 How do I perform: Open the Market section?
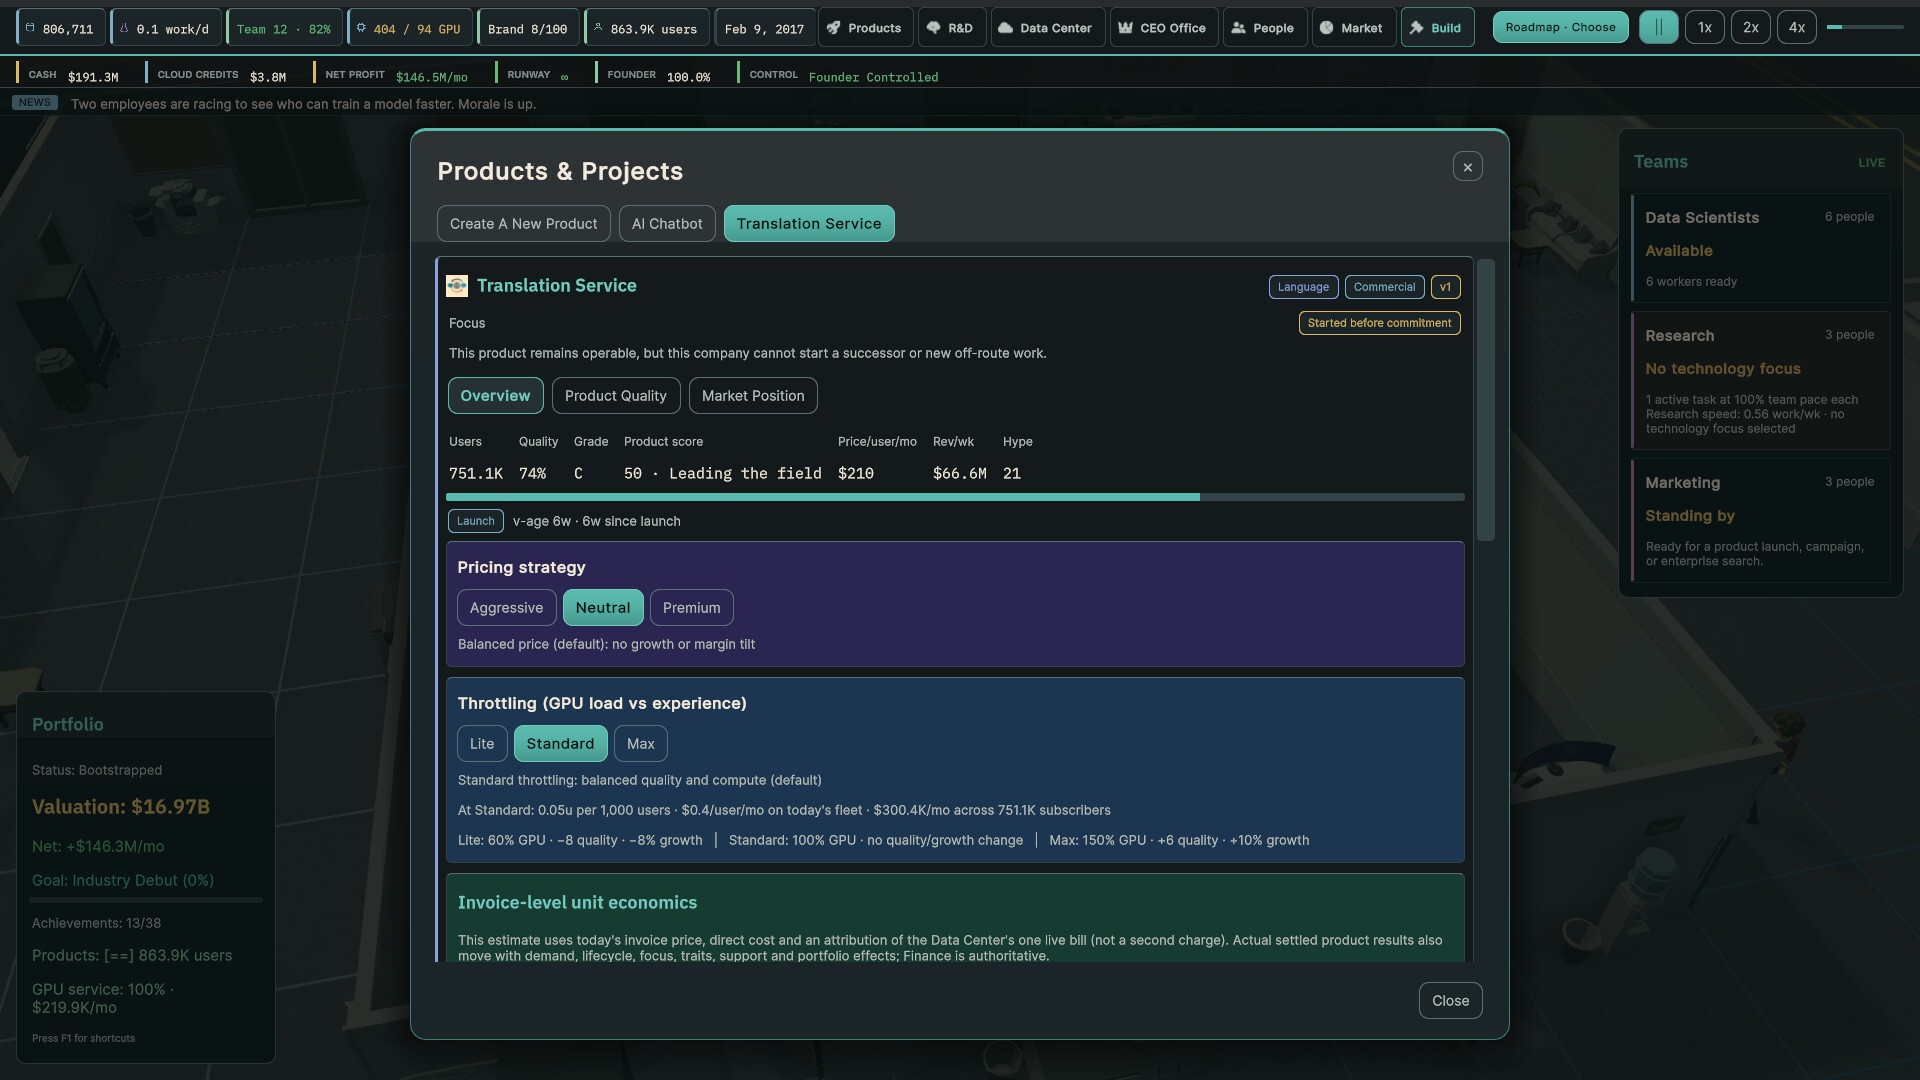pos(1352,28)
